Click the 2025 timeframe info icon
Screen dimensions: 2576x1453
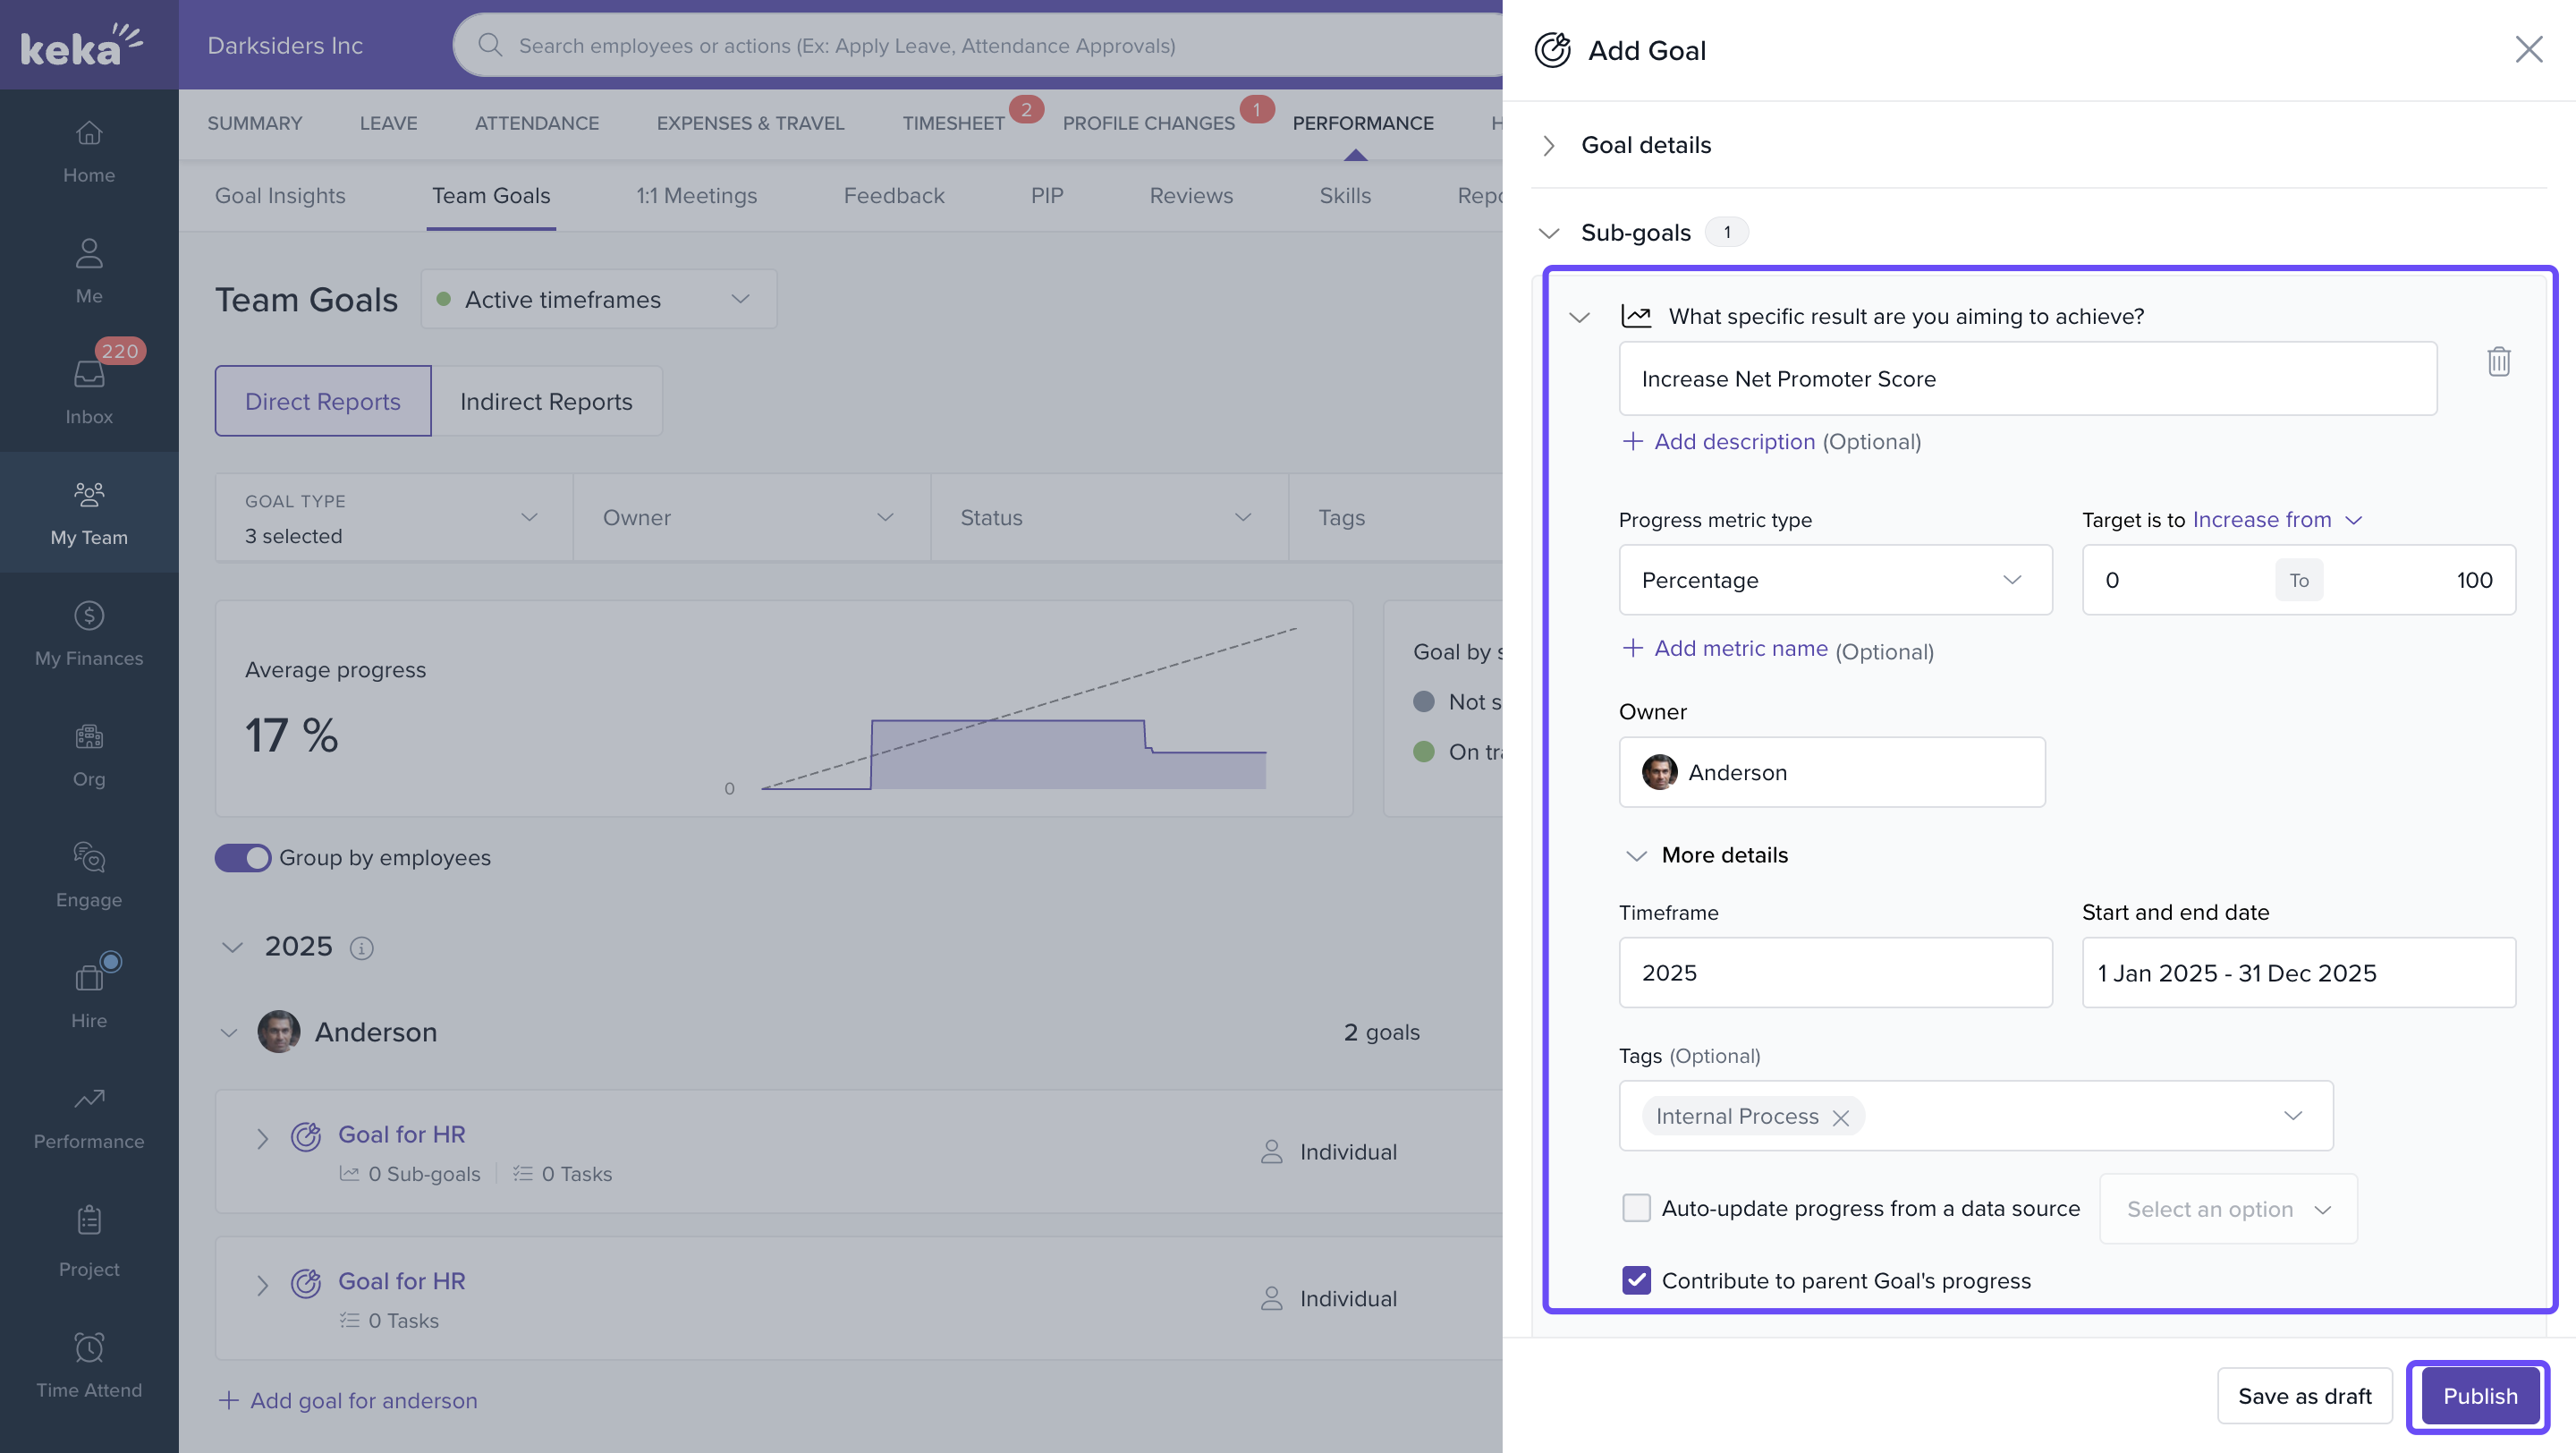tap(362, 947)
